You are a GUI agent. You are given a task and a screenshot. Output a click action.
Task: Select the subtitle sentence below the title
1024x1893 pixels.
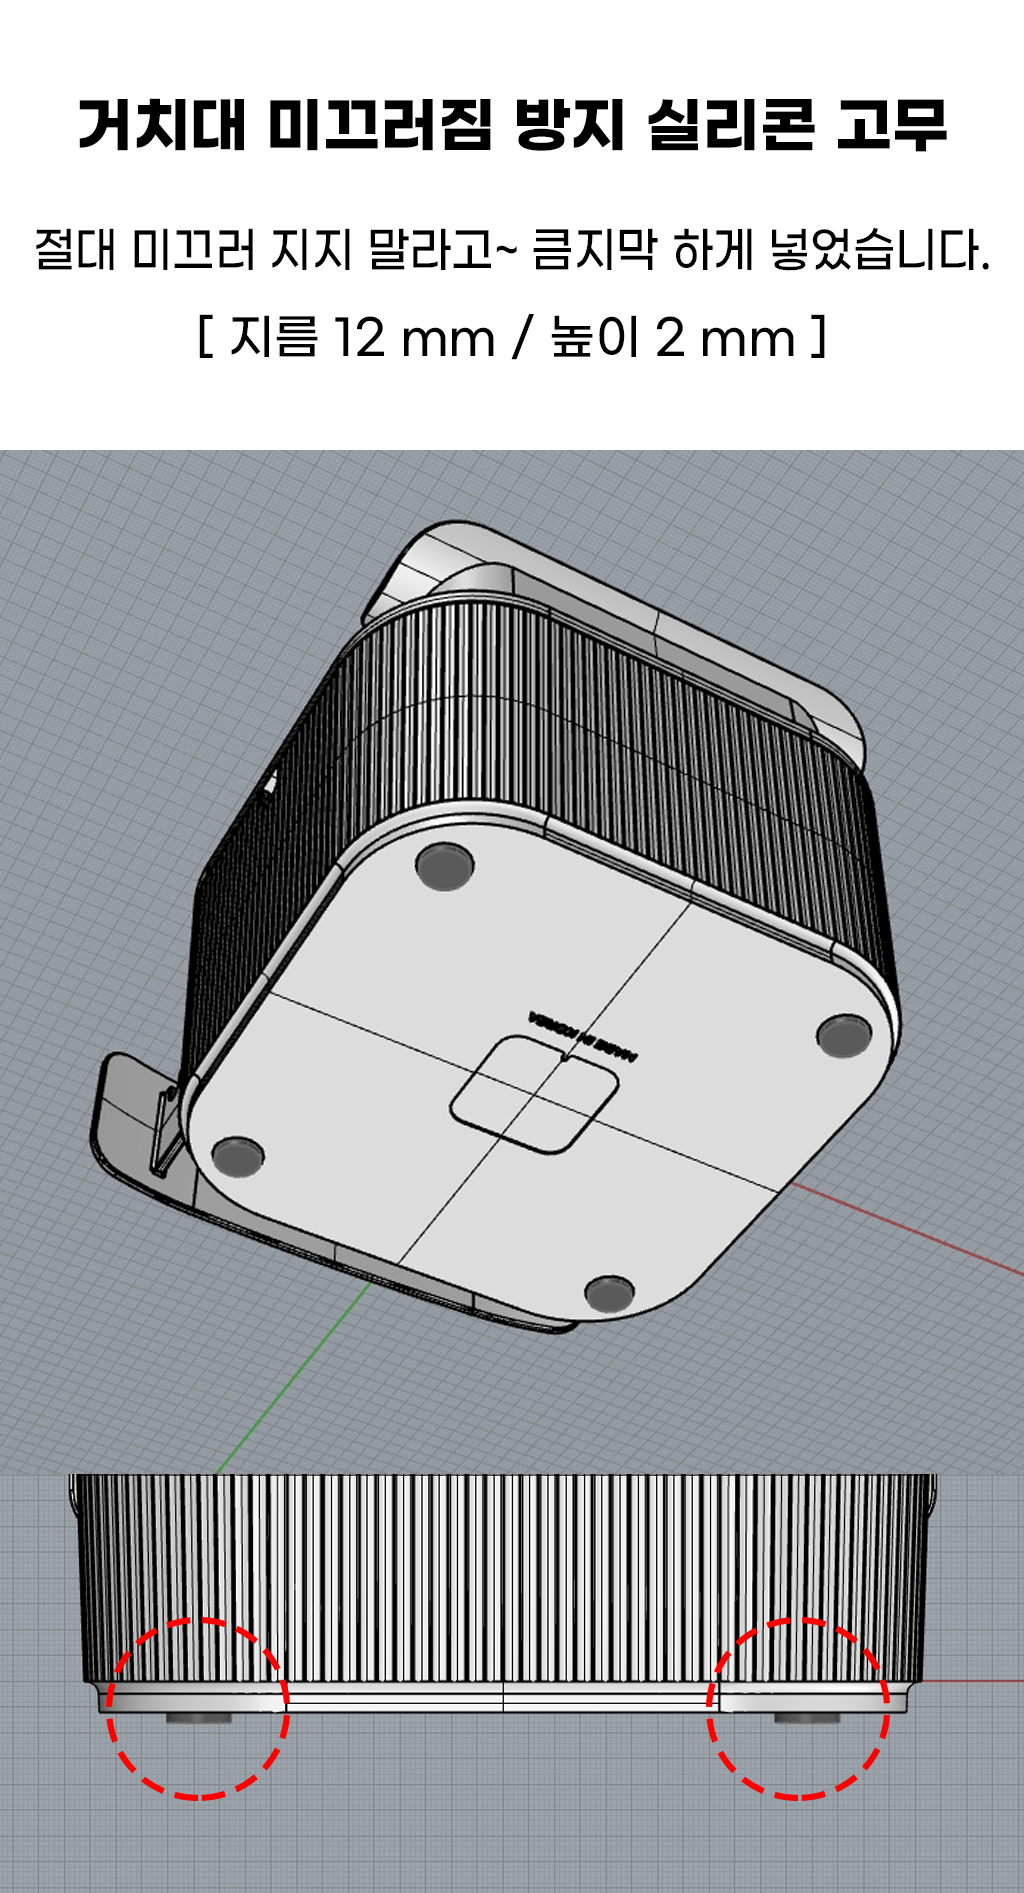[x=512, y=249]
